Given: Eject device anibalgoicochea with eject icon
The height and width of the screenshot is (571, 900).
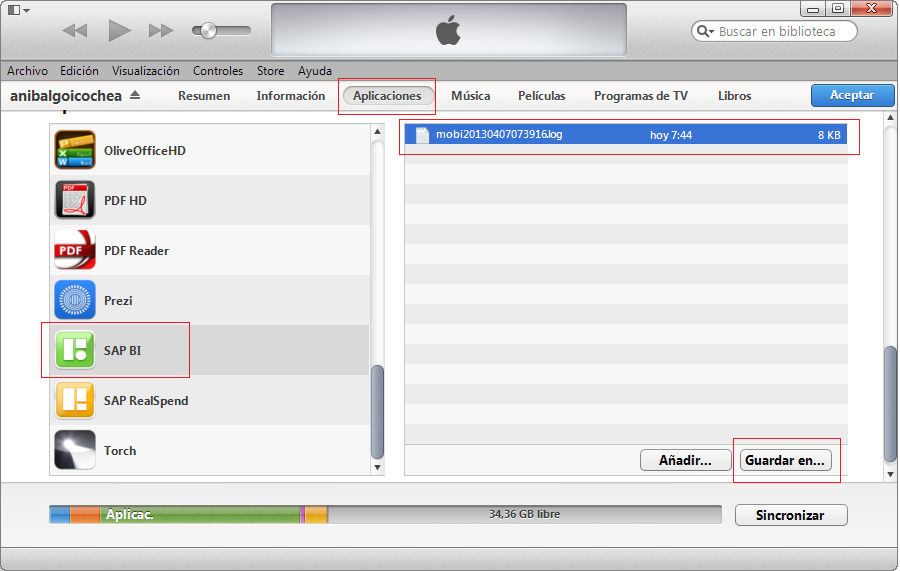Looking at the screenshot, I should point(136,96).
